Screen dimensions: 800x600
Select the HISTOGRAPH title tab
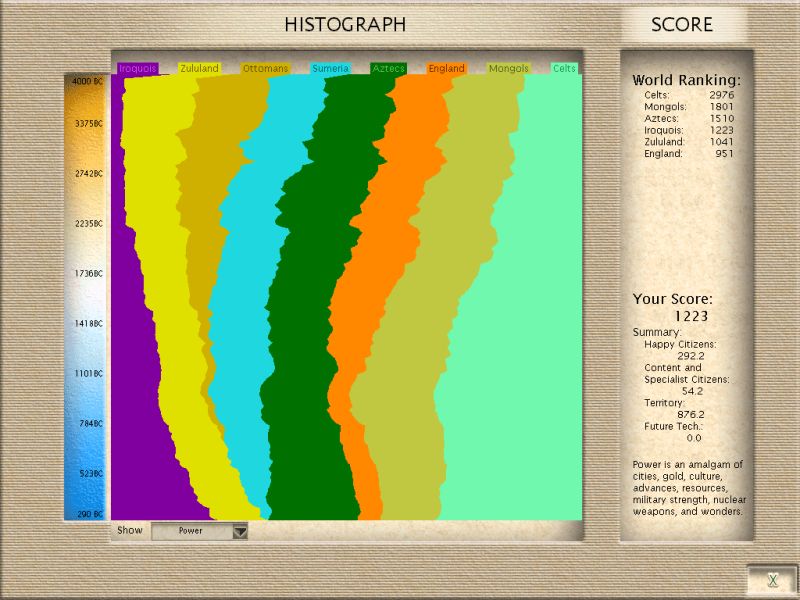[345, 25]
